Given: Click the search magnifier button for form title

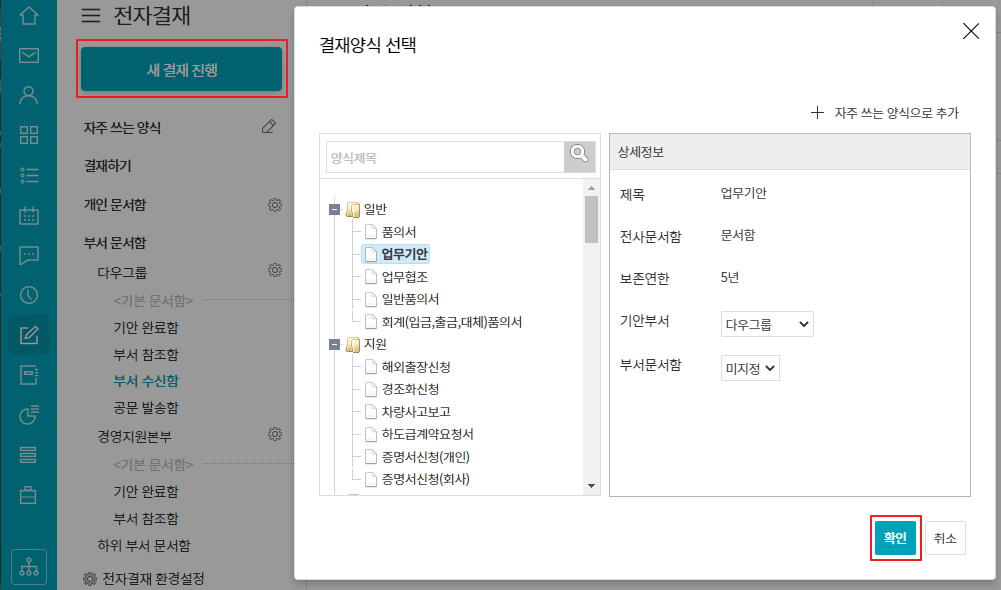Looking at the screenshot, I should tap(578, 154).
